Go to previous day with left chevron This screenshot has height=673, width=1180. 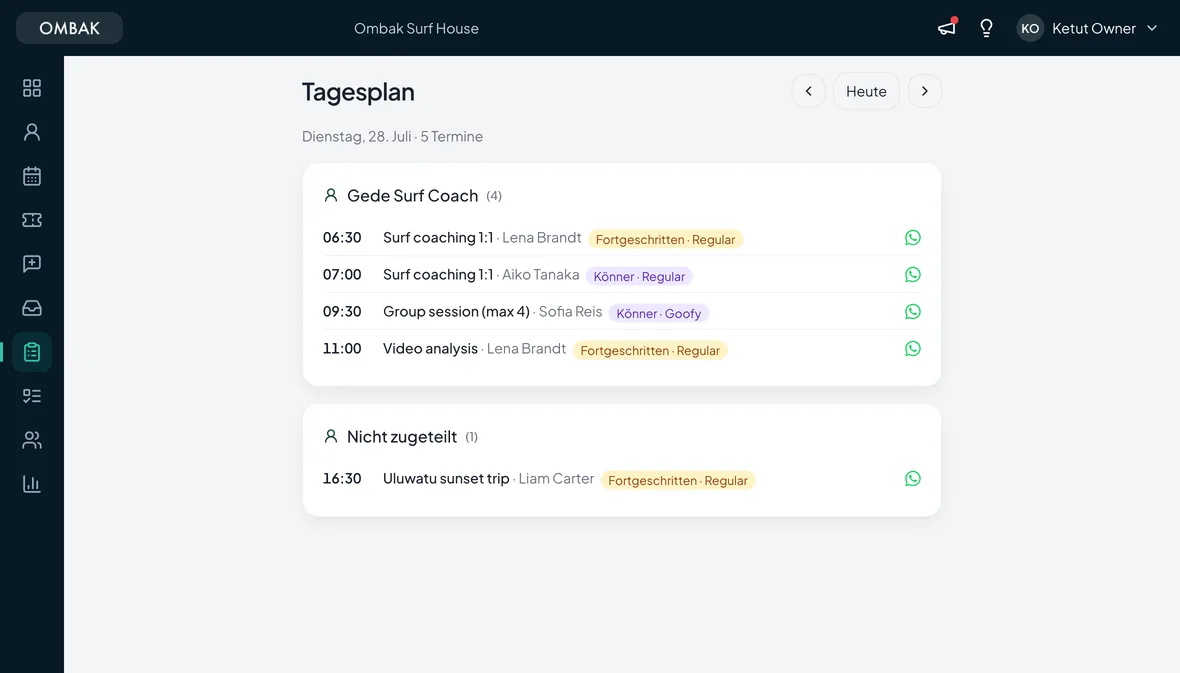point(808,91)
